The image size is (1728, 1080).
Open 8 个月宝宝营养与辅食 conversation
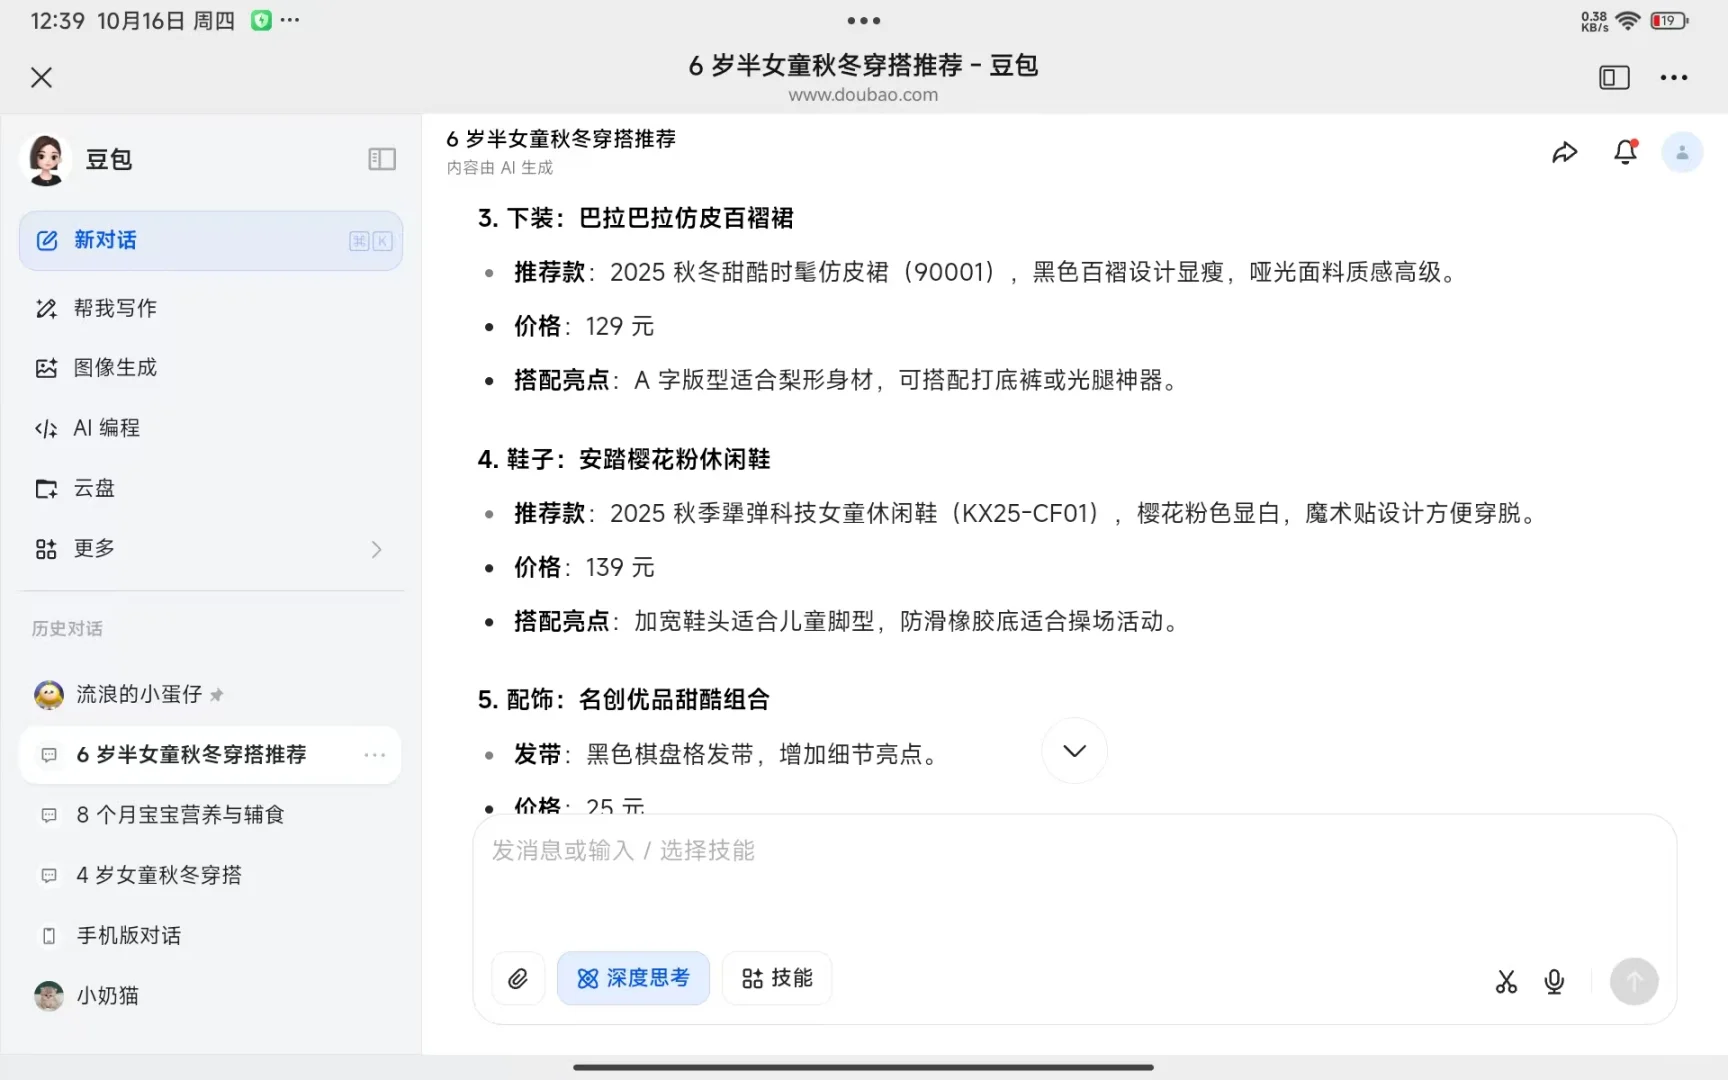coord(211,815)
